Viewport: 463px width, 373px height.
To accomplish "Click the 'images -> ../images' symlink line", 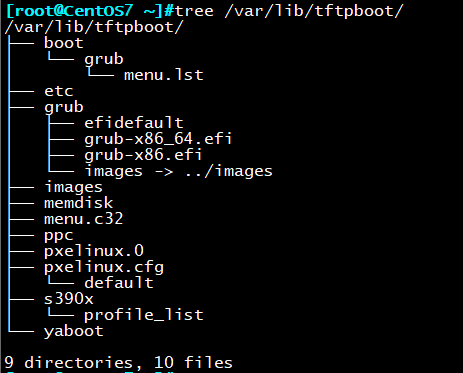I will coord(178,171).
